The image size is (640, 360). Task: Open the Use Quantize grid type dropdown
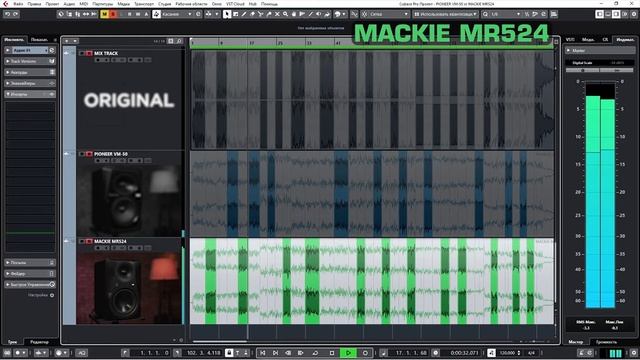(x=446, y=14)
